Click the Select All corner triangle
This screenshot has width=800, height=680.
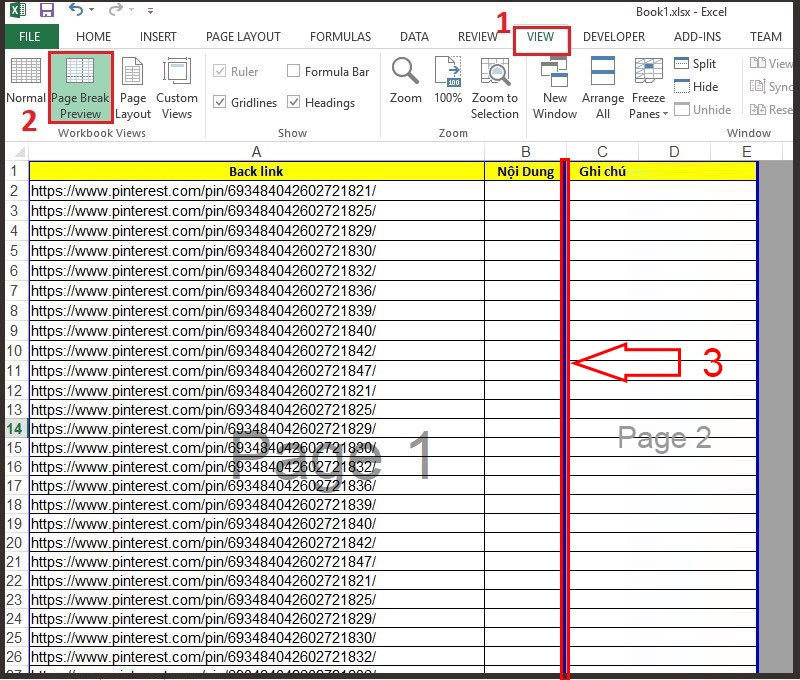[19, 152]
